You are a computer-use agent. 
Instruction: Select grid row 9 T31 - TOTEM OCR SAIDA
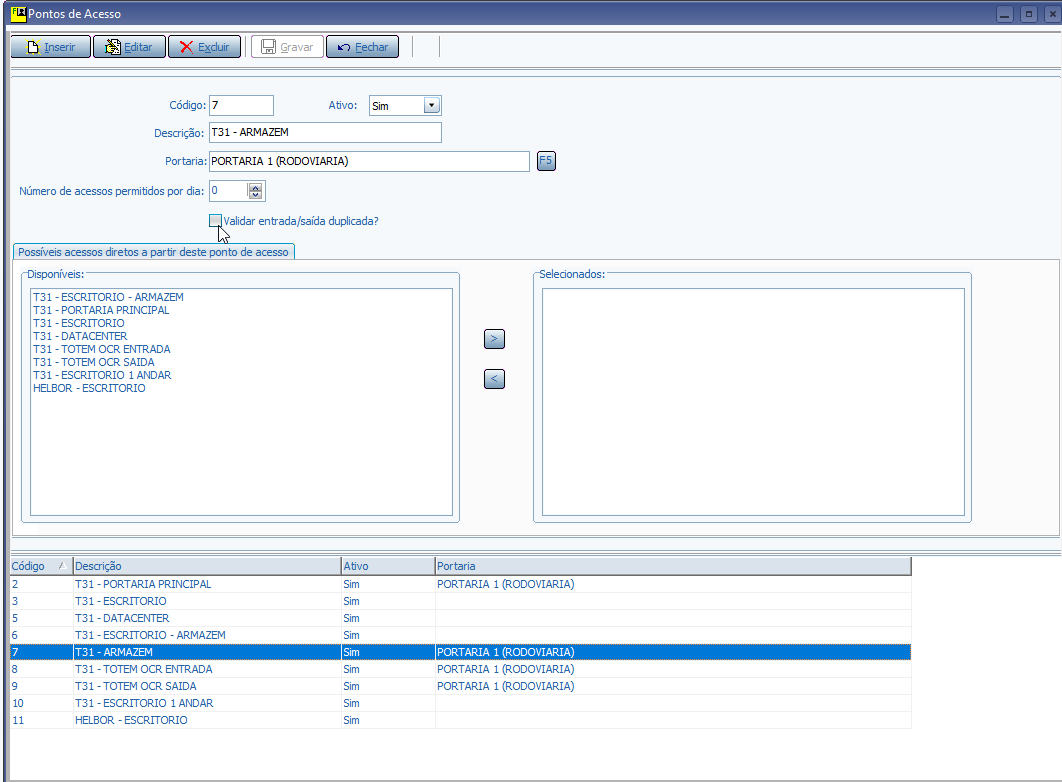coord(461,686)
